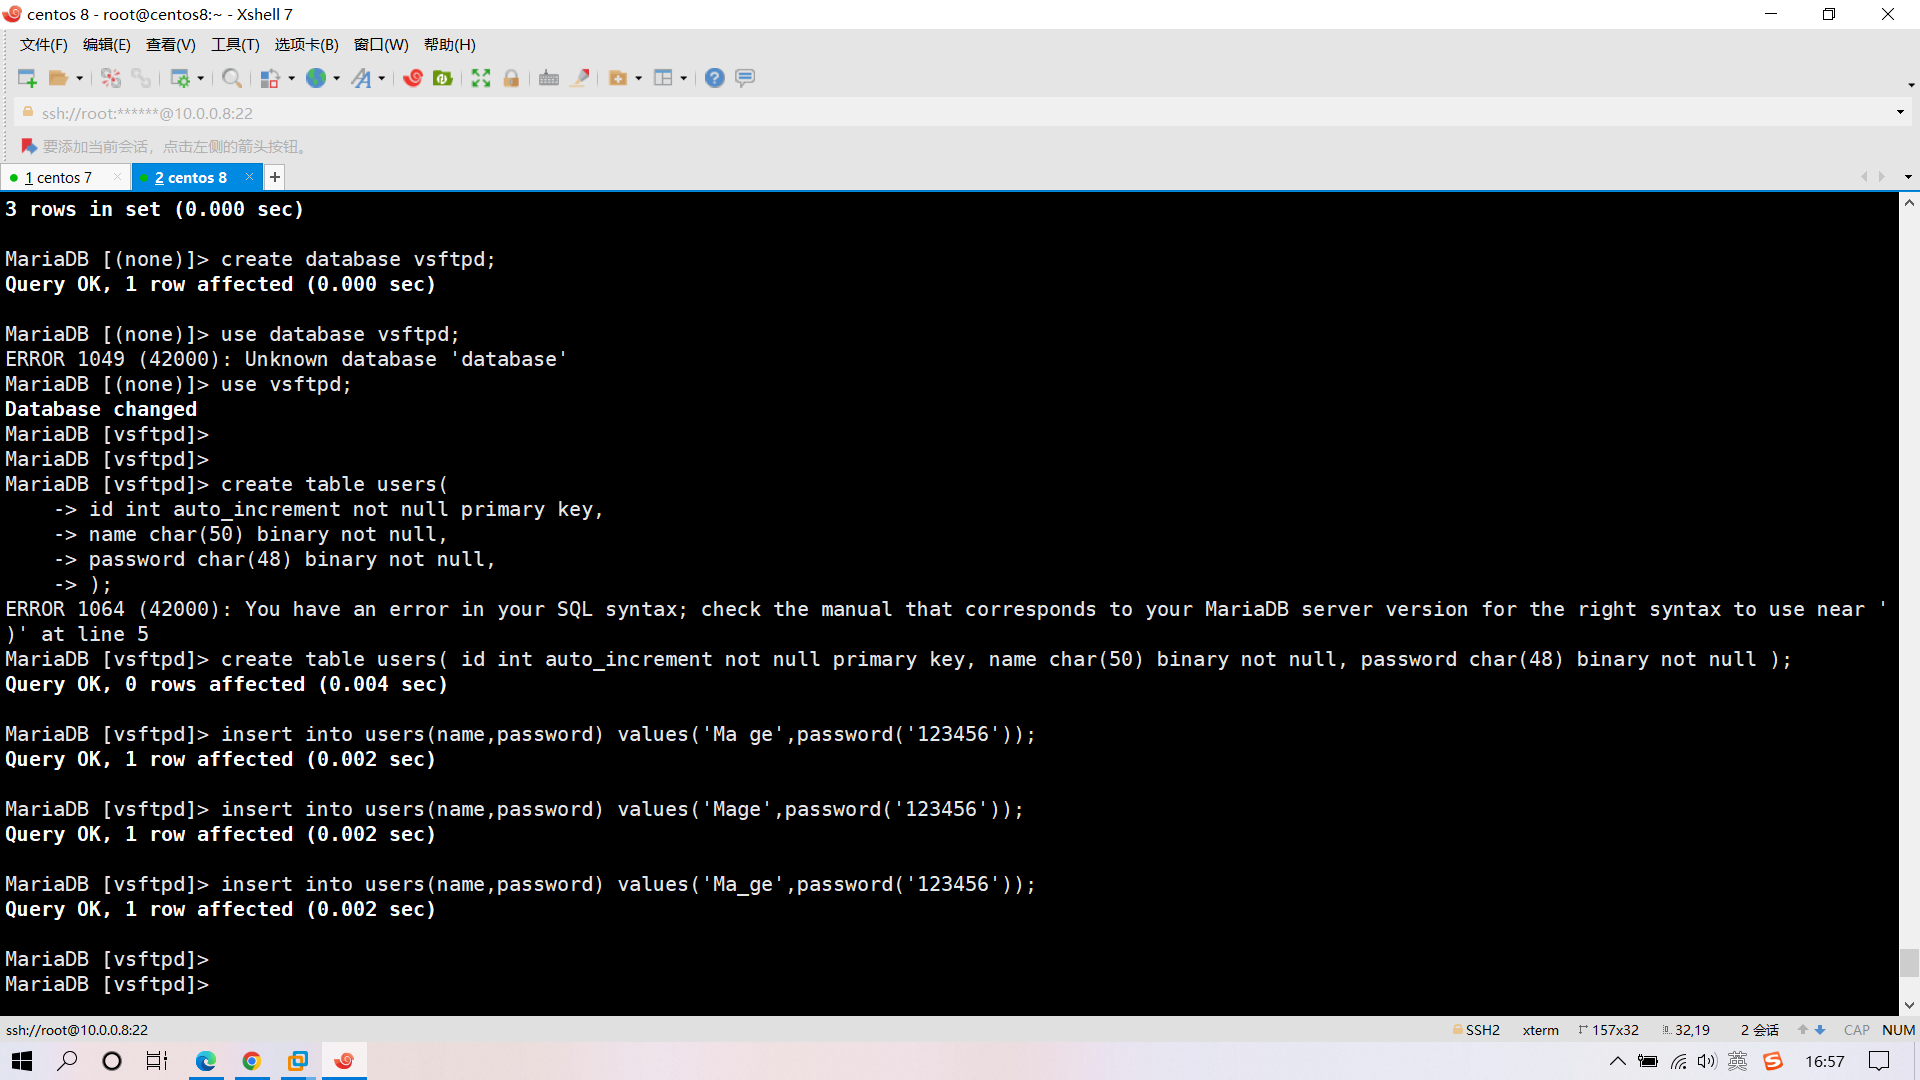
Task: Click the ssh address bar field
Action: (x=600, y=113)
